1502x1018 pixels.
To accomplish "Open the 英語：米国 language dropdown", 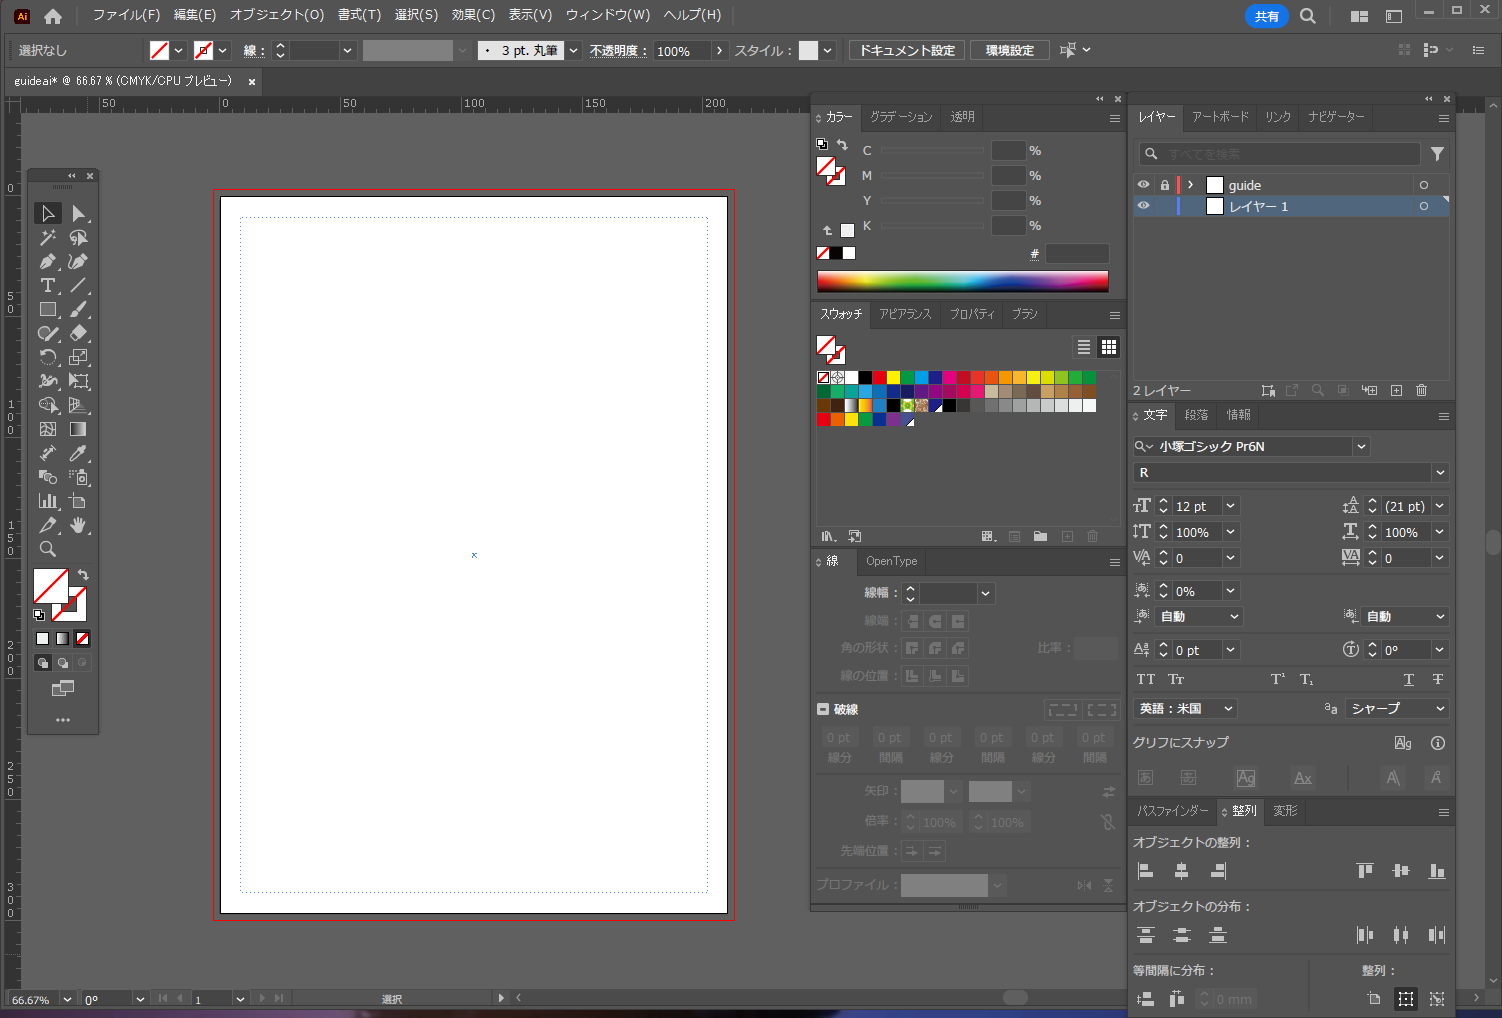I will [x=1186, y=708].
